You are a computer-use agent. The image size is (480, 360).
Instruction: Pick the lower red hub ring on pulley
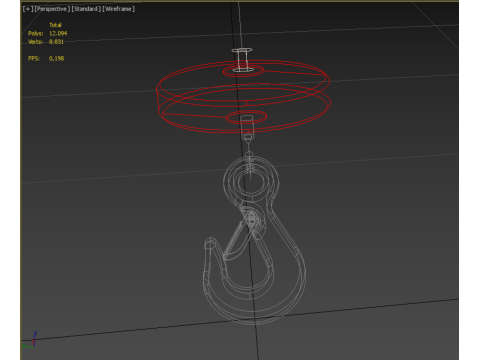click(x=247, y=117)
